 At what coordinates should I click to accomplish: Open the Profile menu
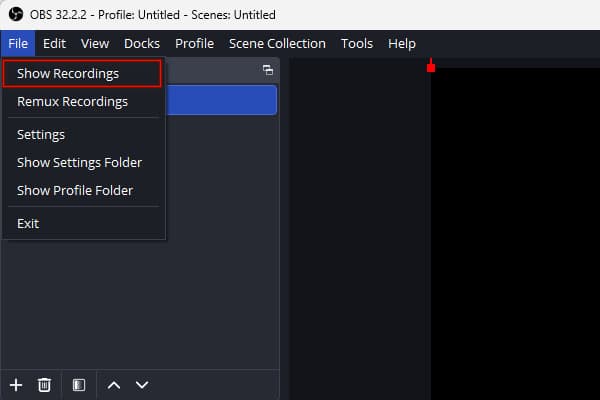tap(194, 44)
